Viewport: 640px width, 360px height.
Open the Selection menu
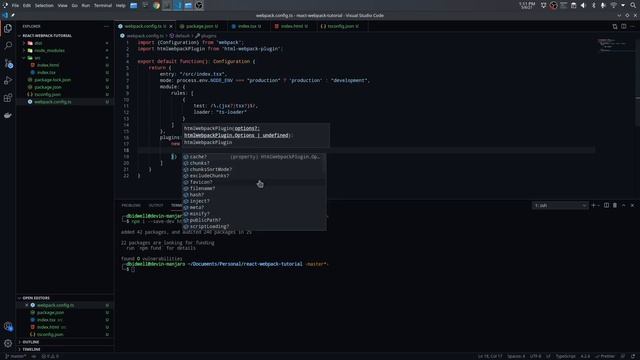(44, 5)
